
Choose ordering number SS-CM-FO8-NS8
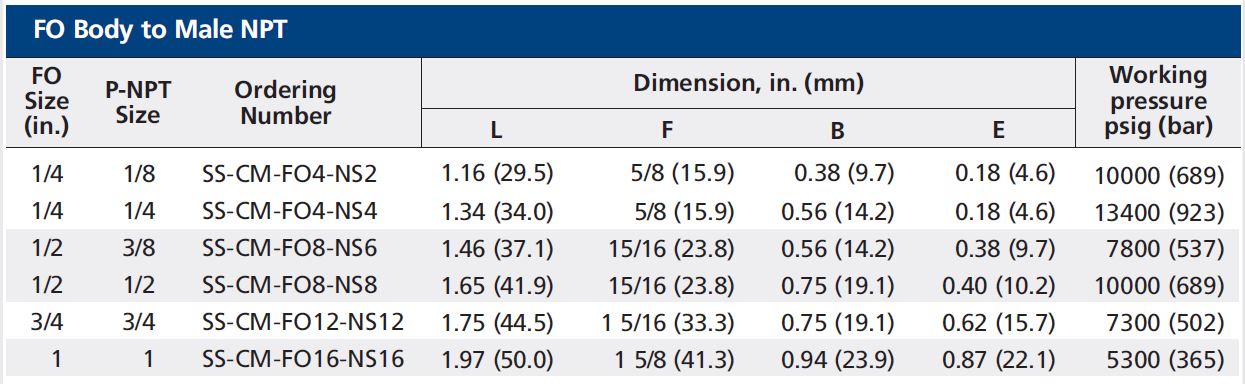[x=290, y=285]
